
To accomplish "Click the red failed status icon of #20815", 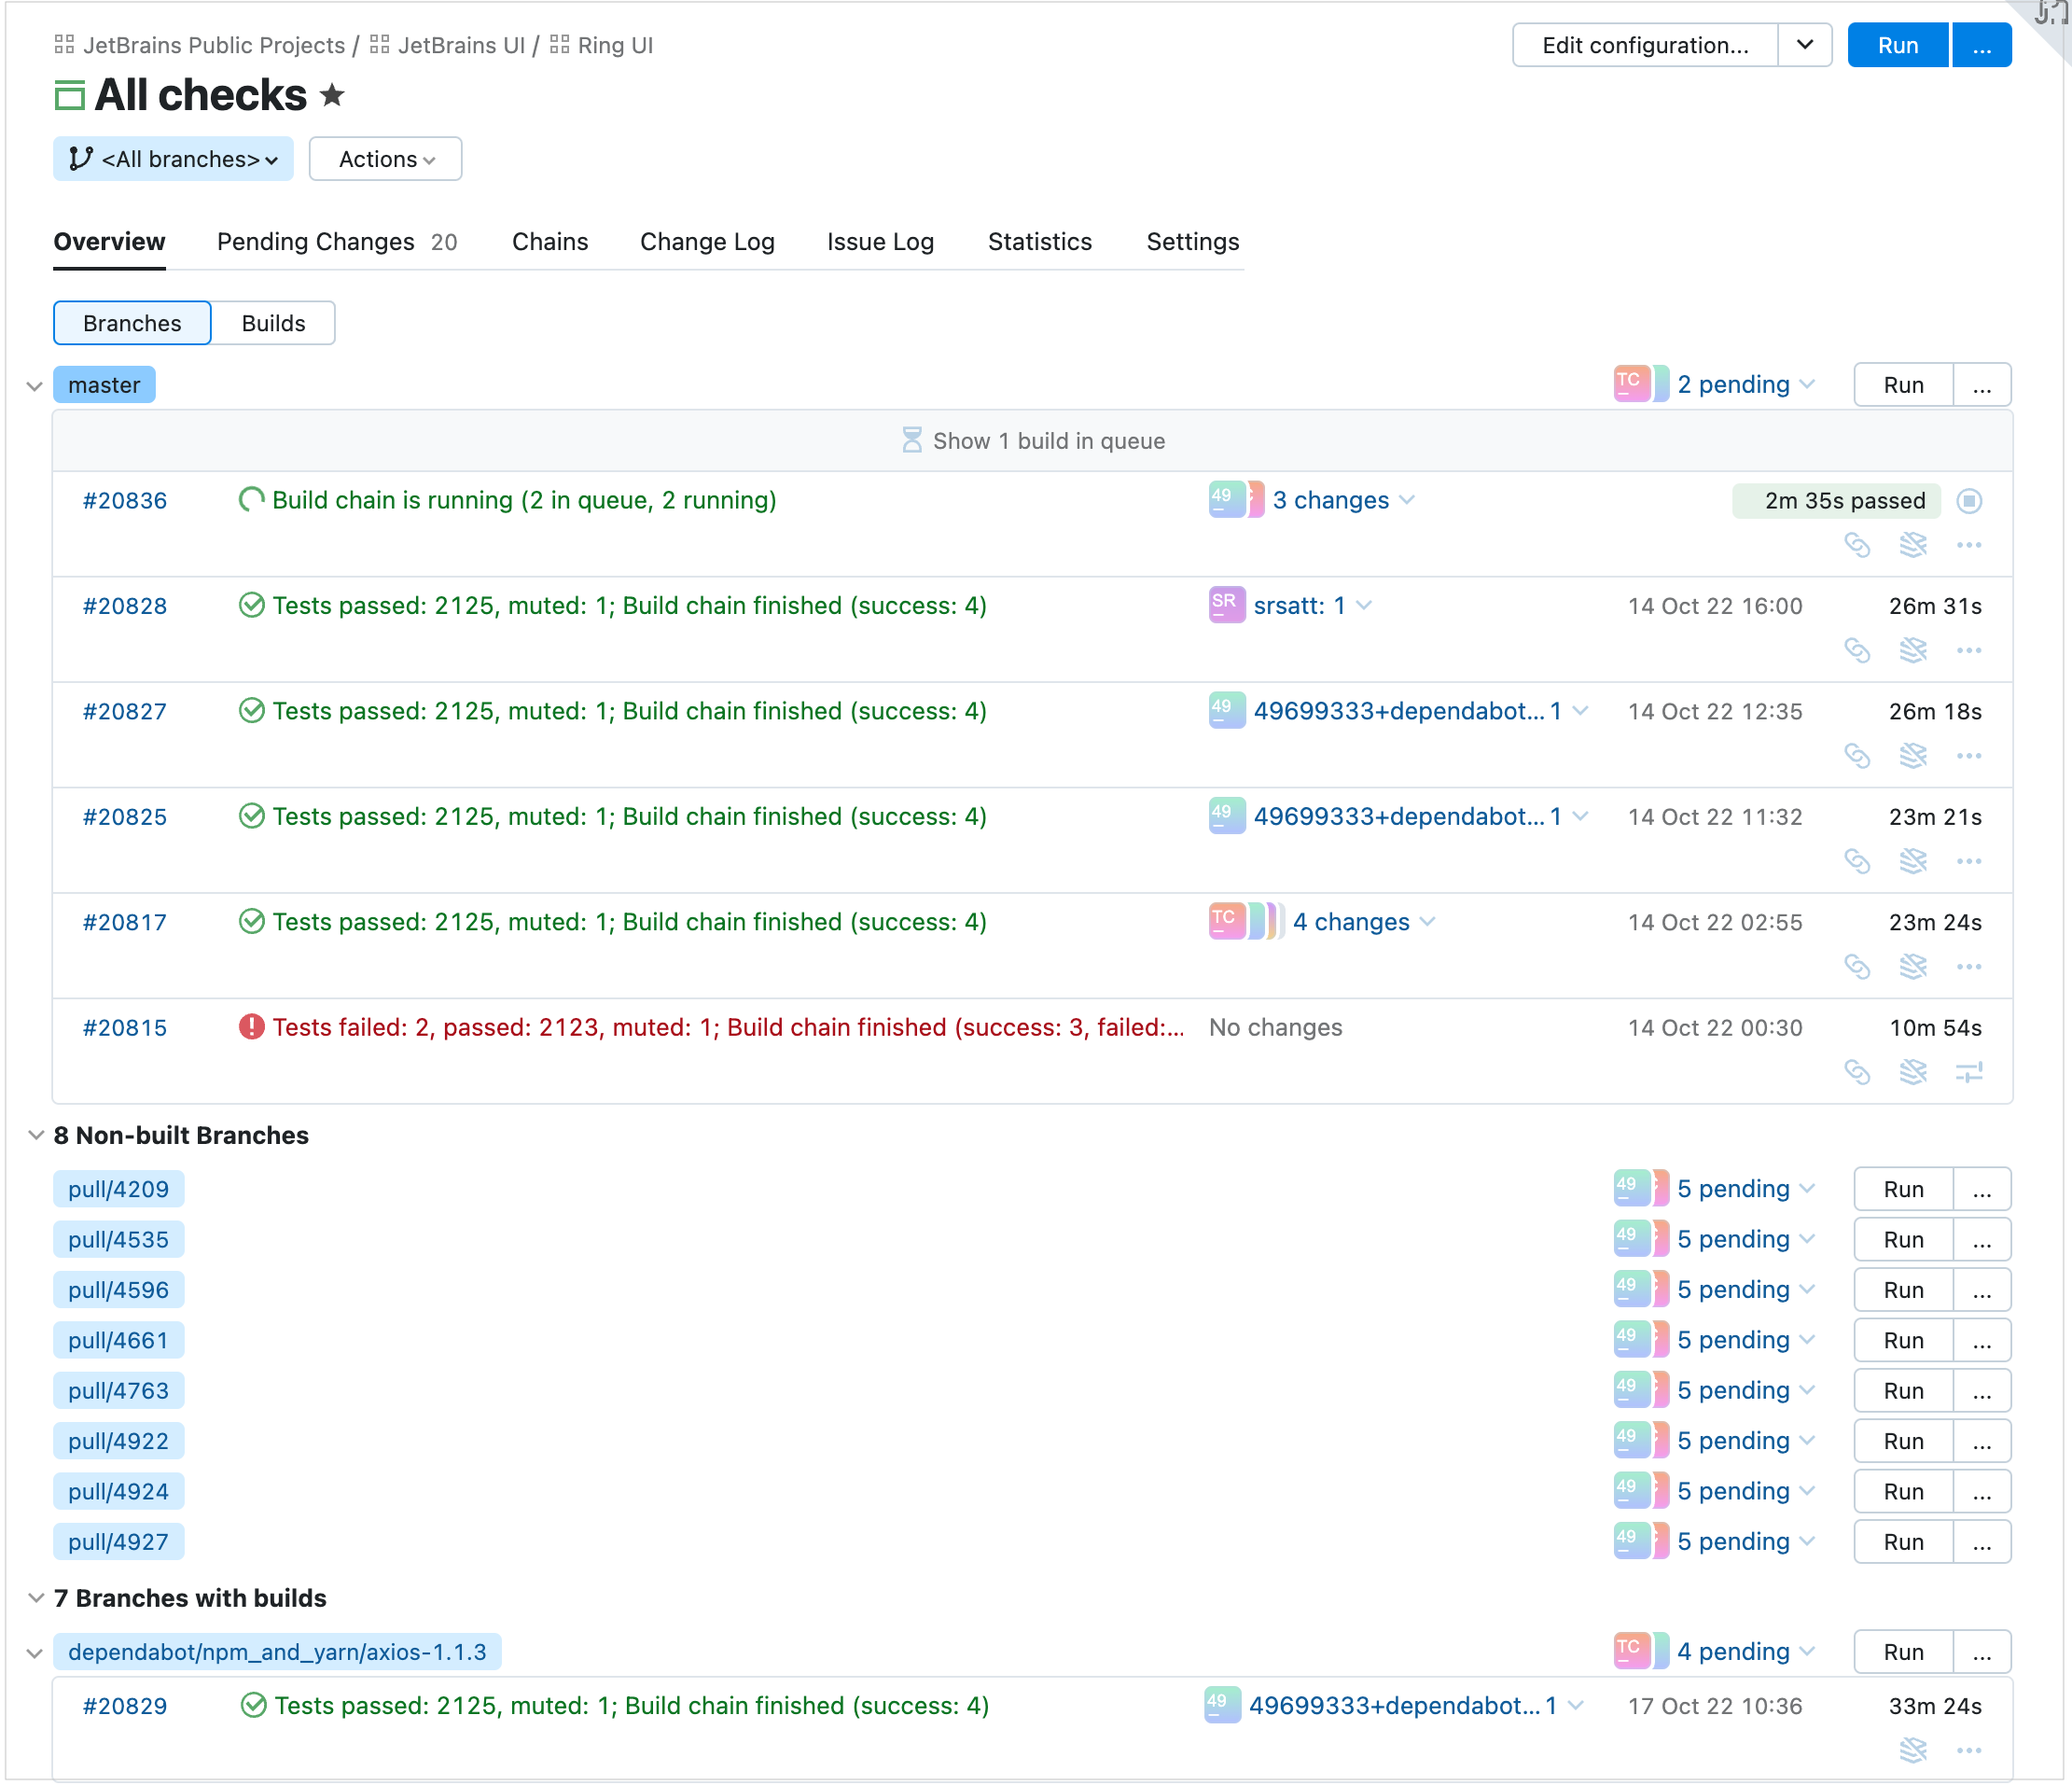I will point(251,1027).
